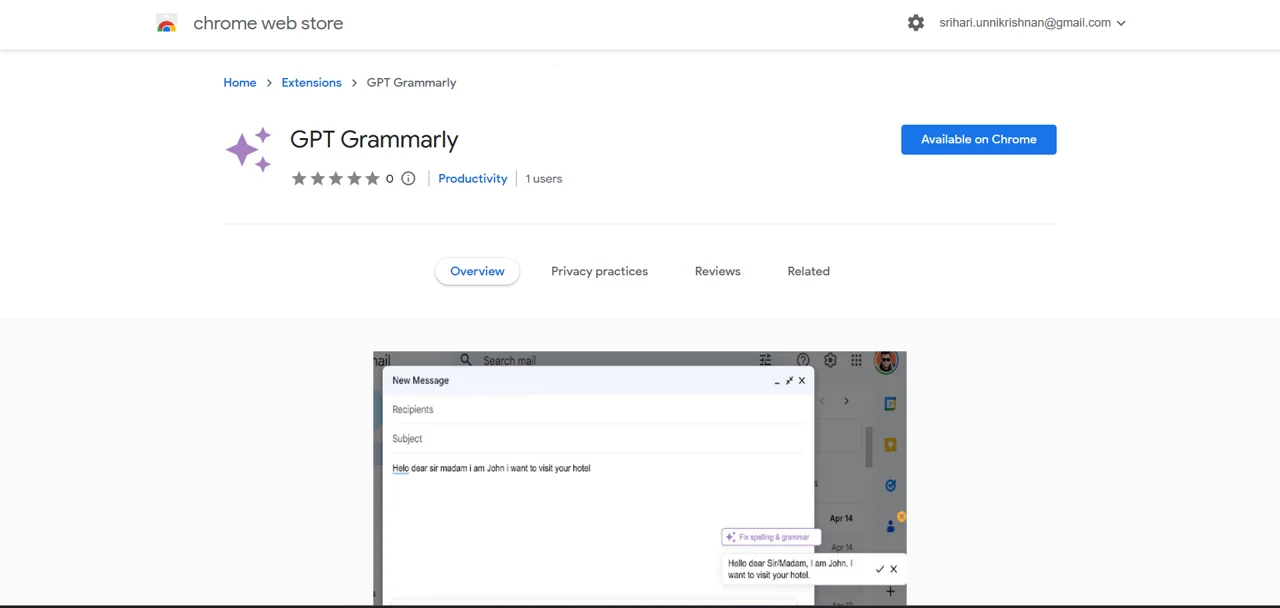1280x608 pixels.
Task: Click the Google Calendar icon in the Gmail side panel
Action: click(890, 403)
